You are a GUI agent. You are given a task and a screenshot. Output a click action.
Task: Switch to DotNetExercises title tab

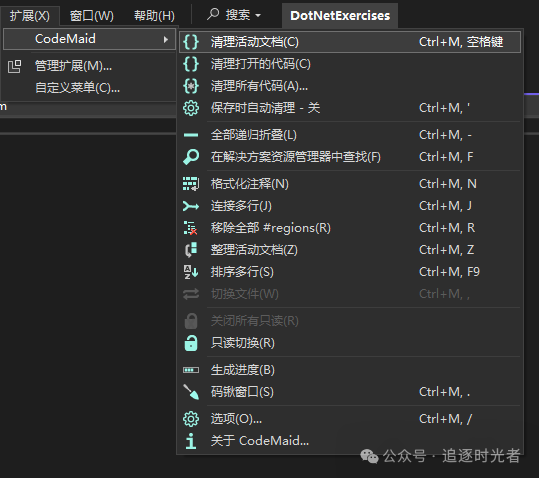340,16
